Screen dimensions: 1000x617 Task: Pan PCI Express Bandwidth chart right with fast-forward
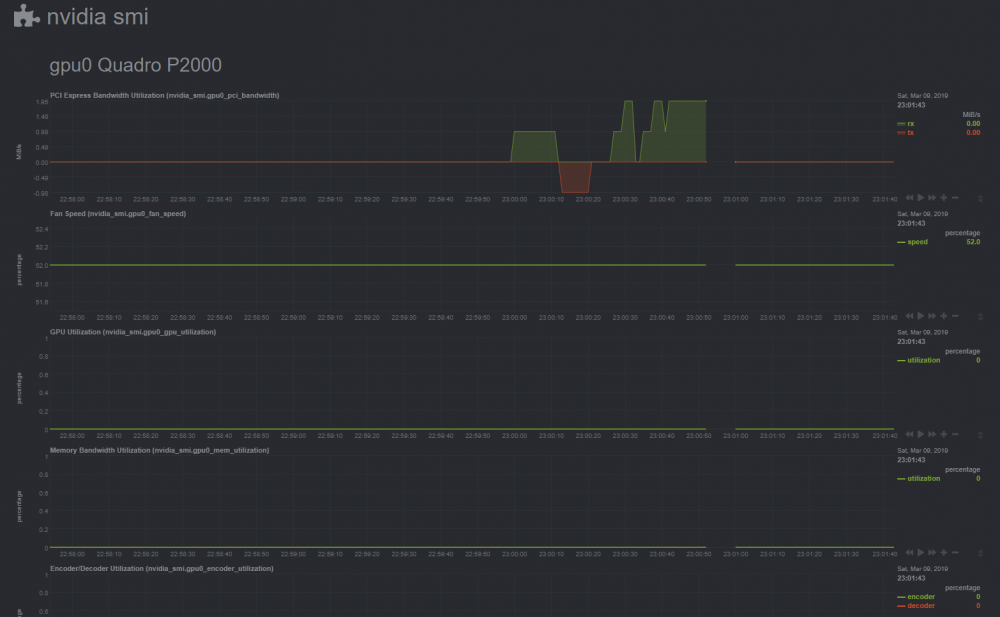pyautogui.click(x=932, y=198)
